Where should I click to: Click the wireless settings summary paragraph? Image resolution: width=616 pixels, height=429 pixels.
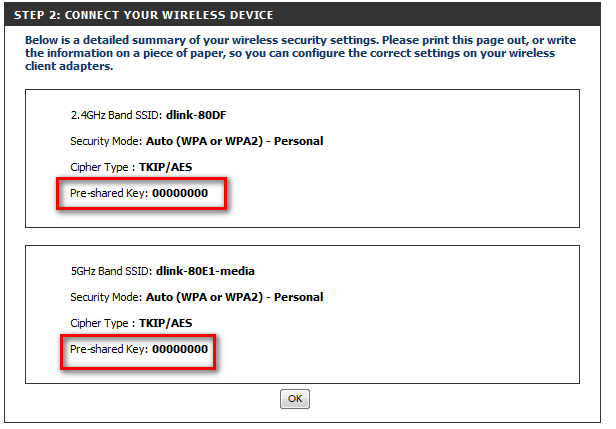[300, 52]
